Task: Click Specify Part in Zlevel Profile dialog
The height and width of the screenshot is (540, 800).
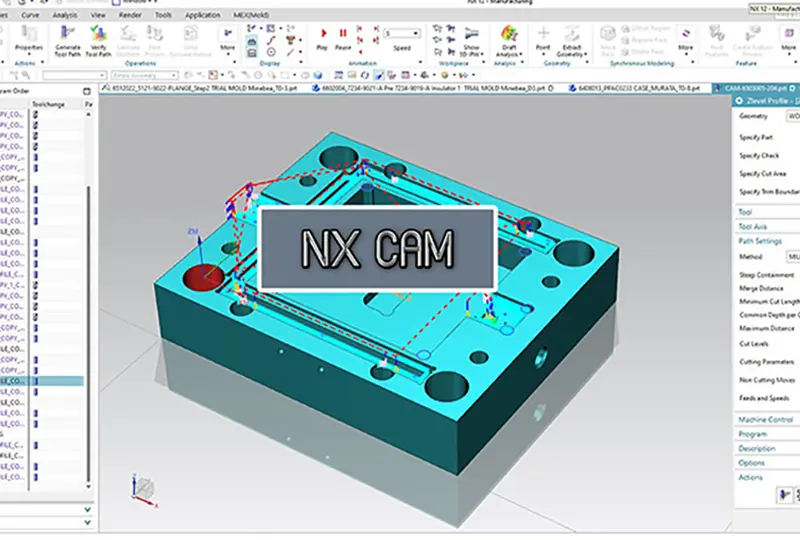Action: click(x=756, y=137)
